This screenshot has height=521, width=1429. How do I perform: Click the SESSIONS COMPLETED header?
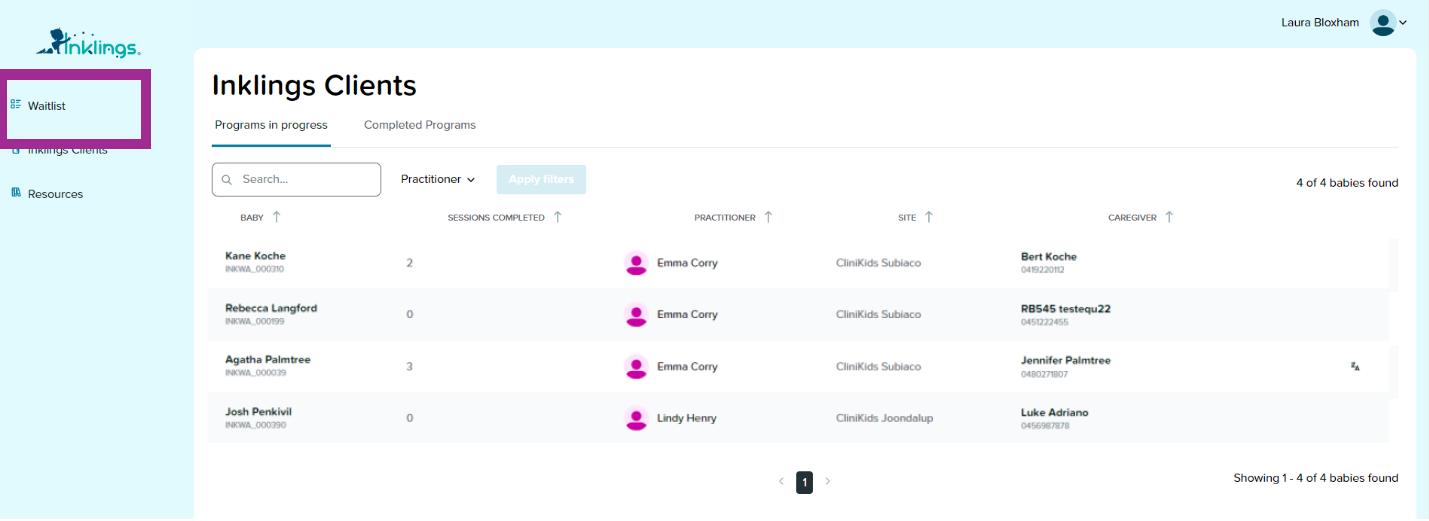(x=496, y=218)
